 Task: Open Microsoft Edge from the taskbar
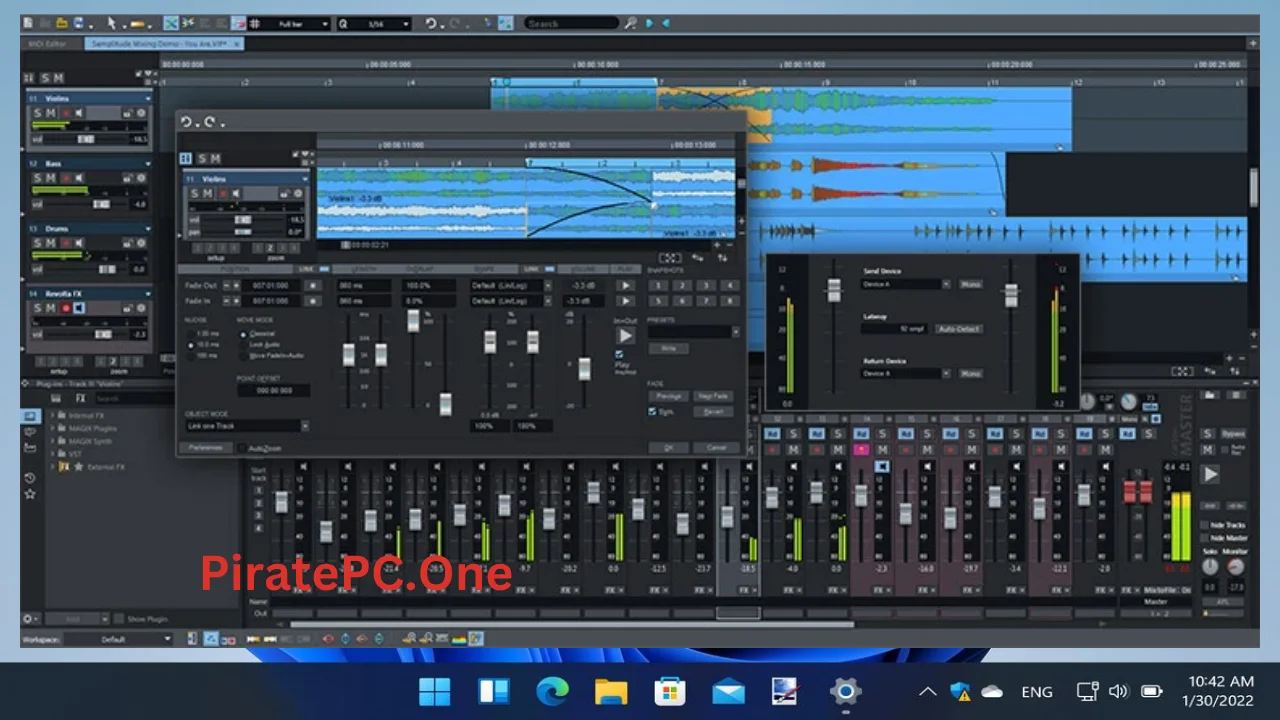pyautogui.click(x=552, y=691)
